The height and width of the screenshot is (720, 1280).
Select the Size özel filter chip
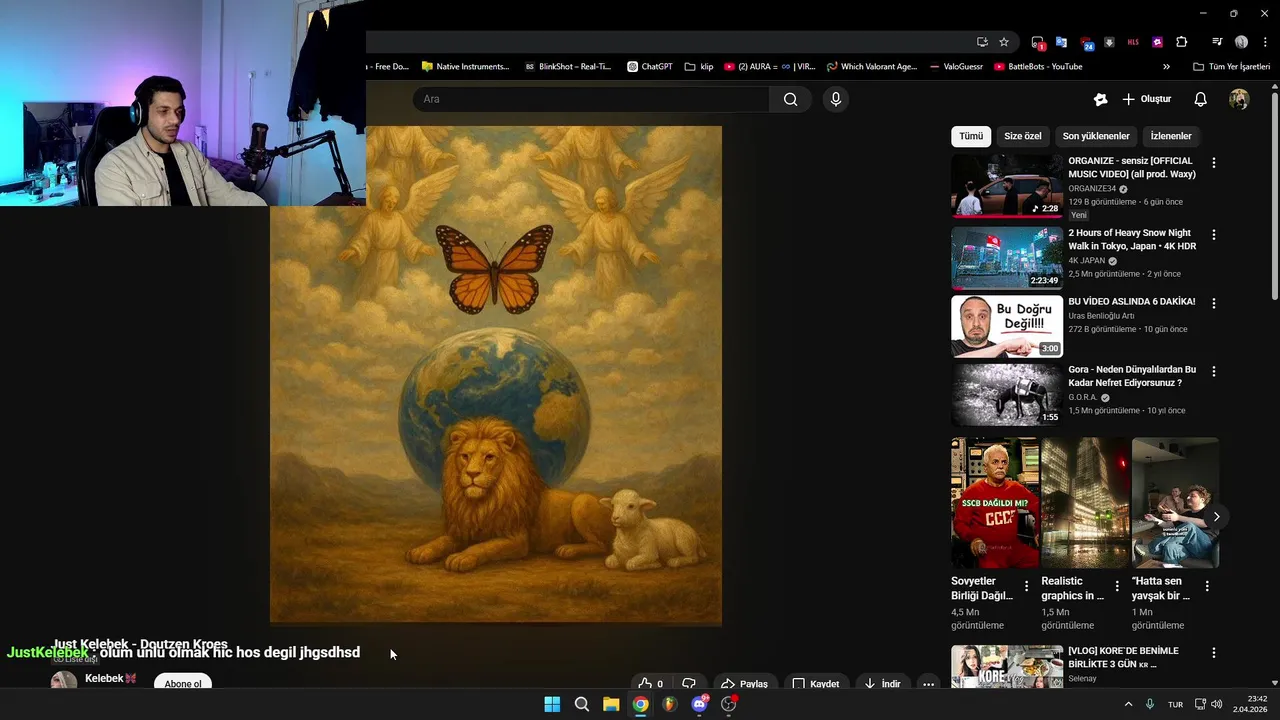(x=1023, y=136)
